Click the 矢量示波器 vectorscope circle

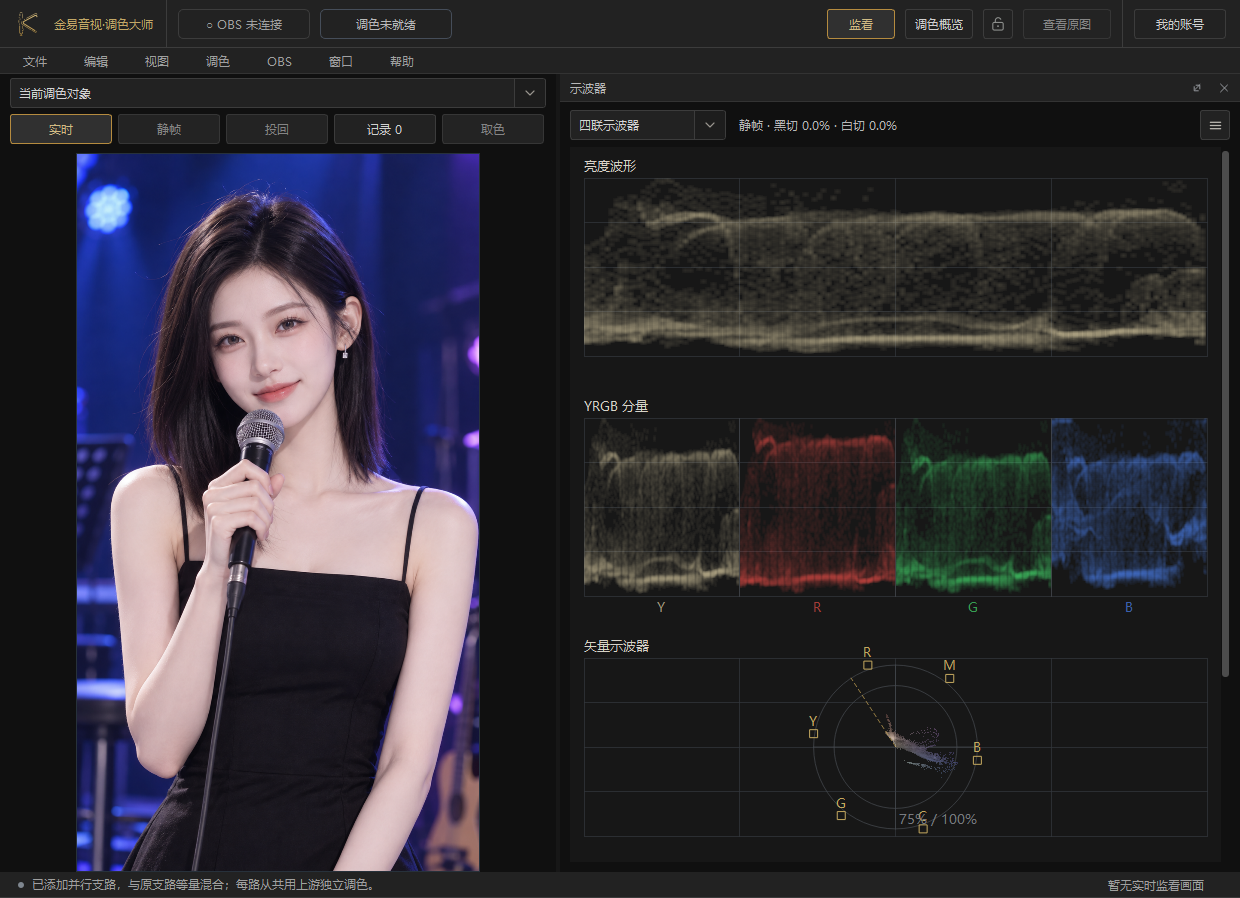895,747
